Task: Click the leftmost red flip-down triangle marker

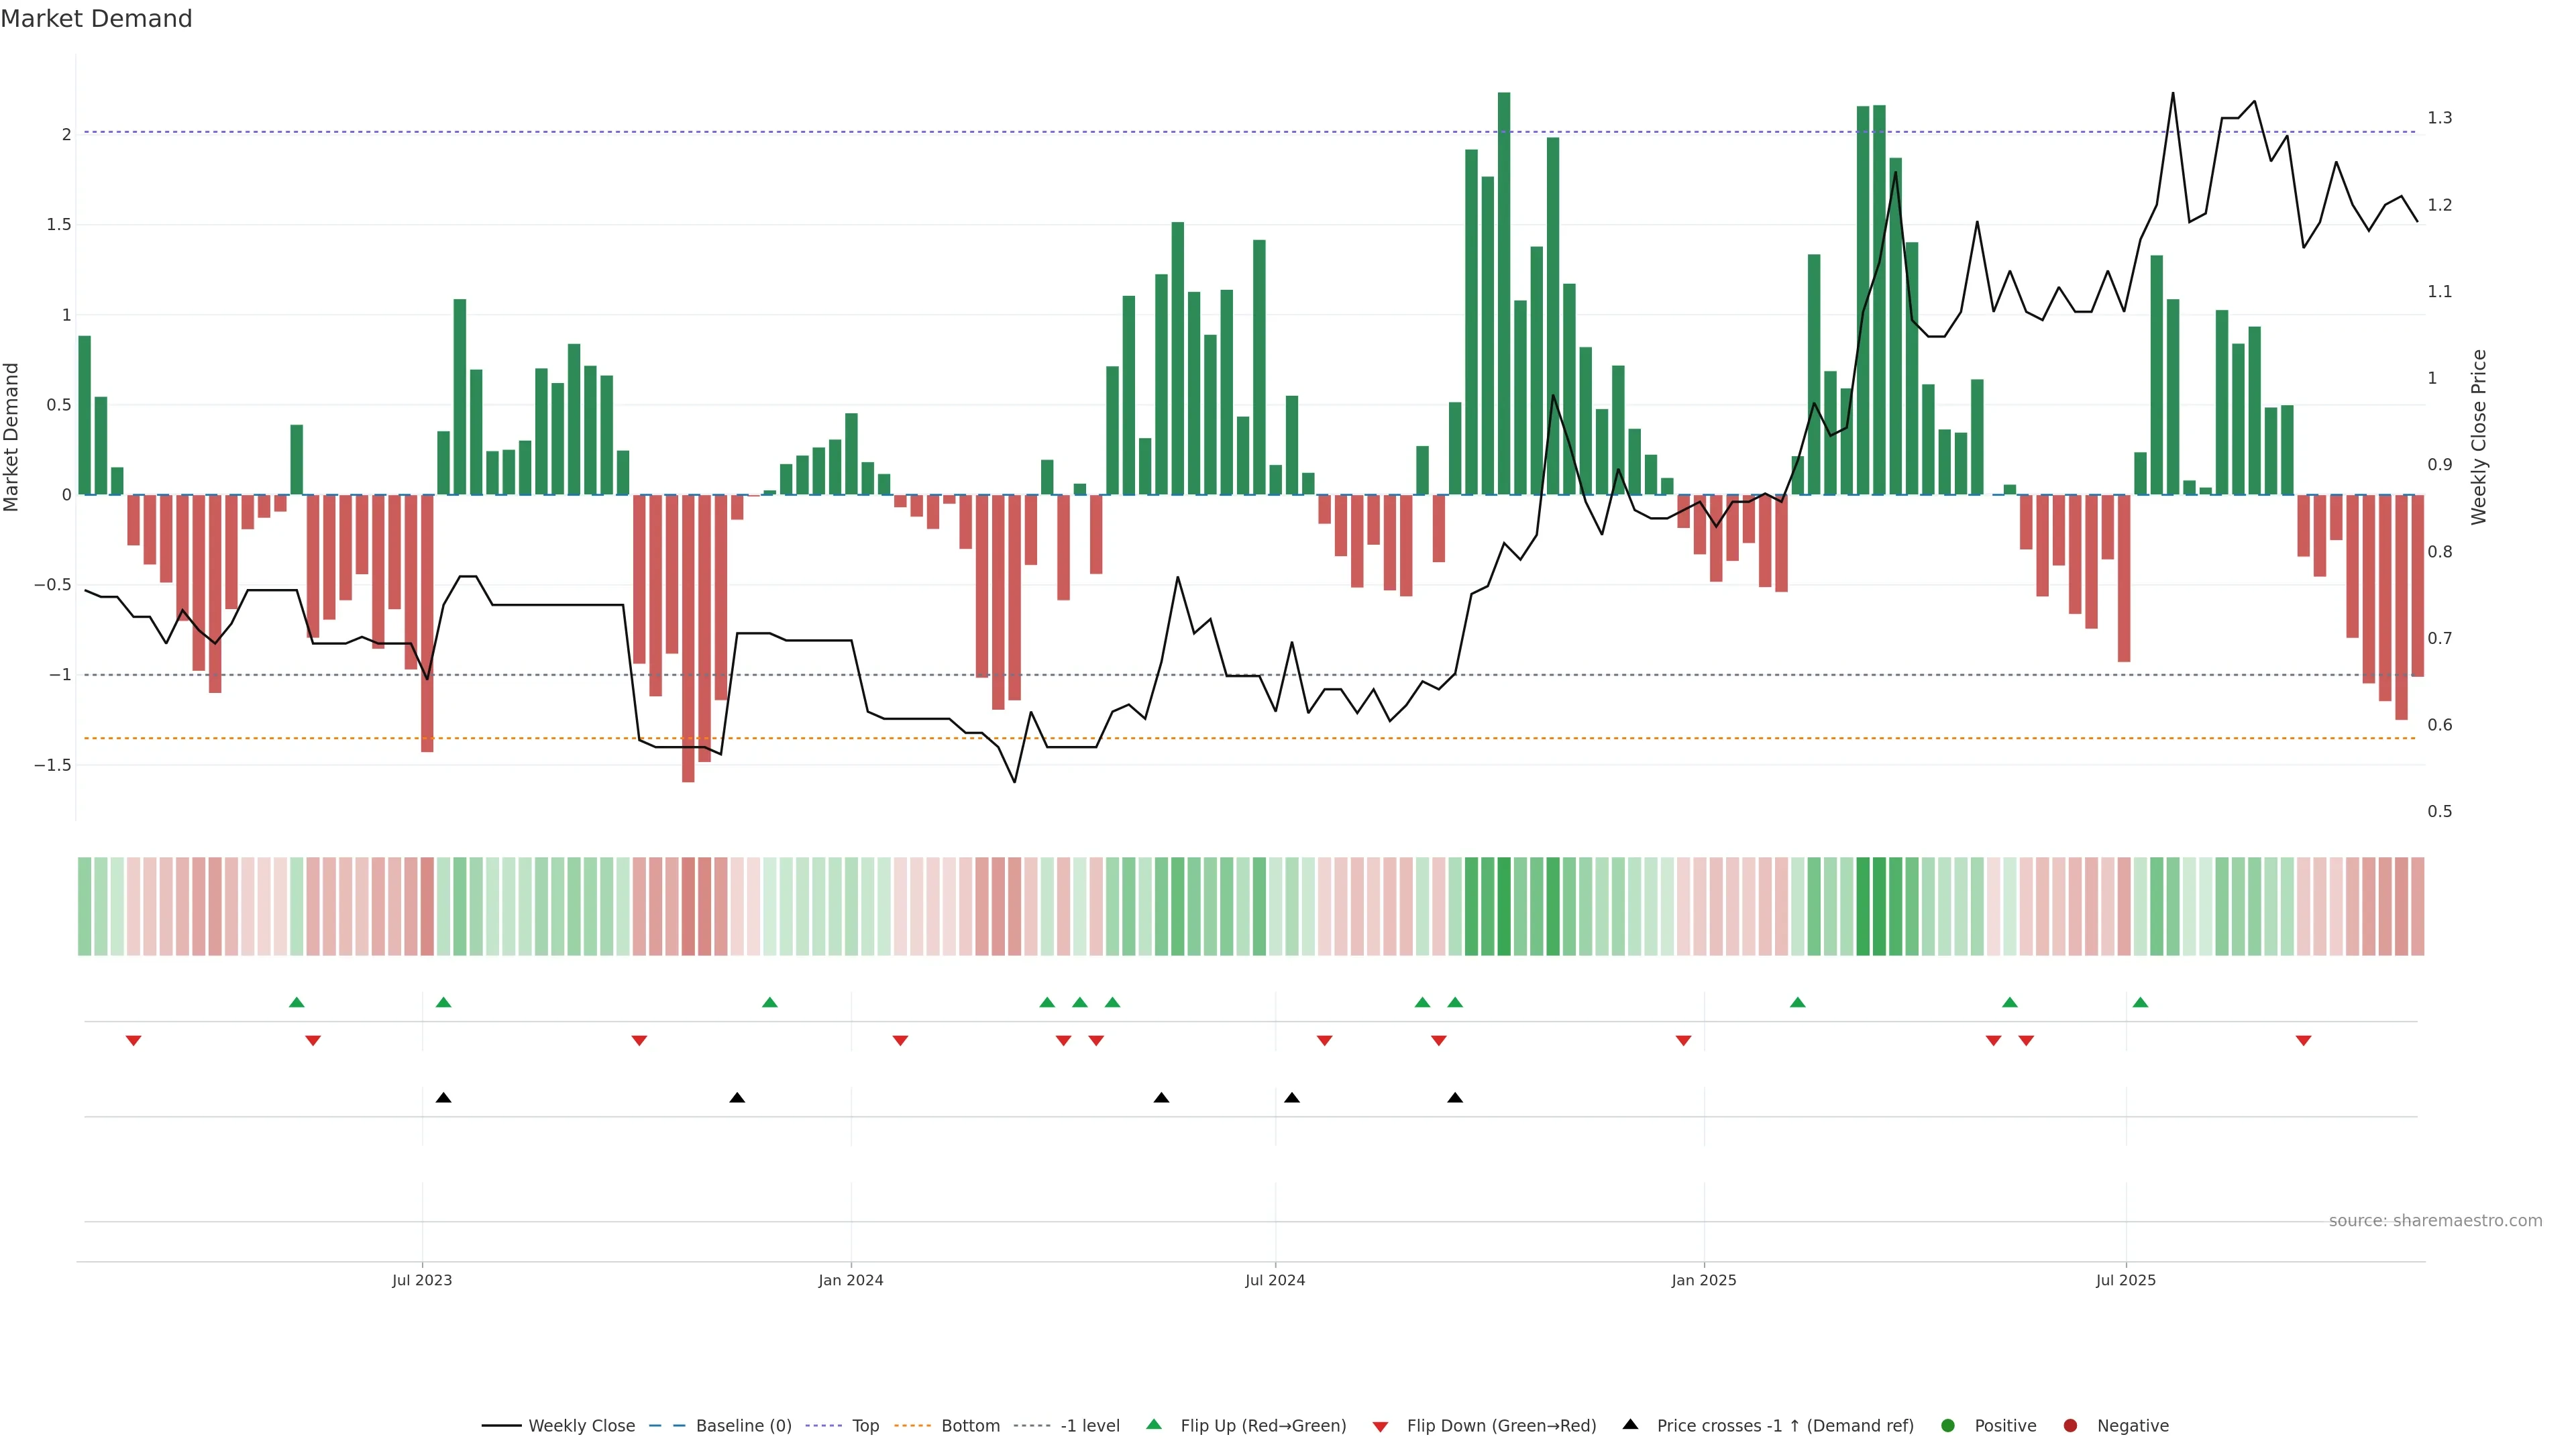Action: (133, 1041)
